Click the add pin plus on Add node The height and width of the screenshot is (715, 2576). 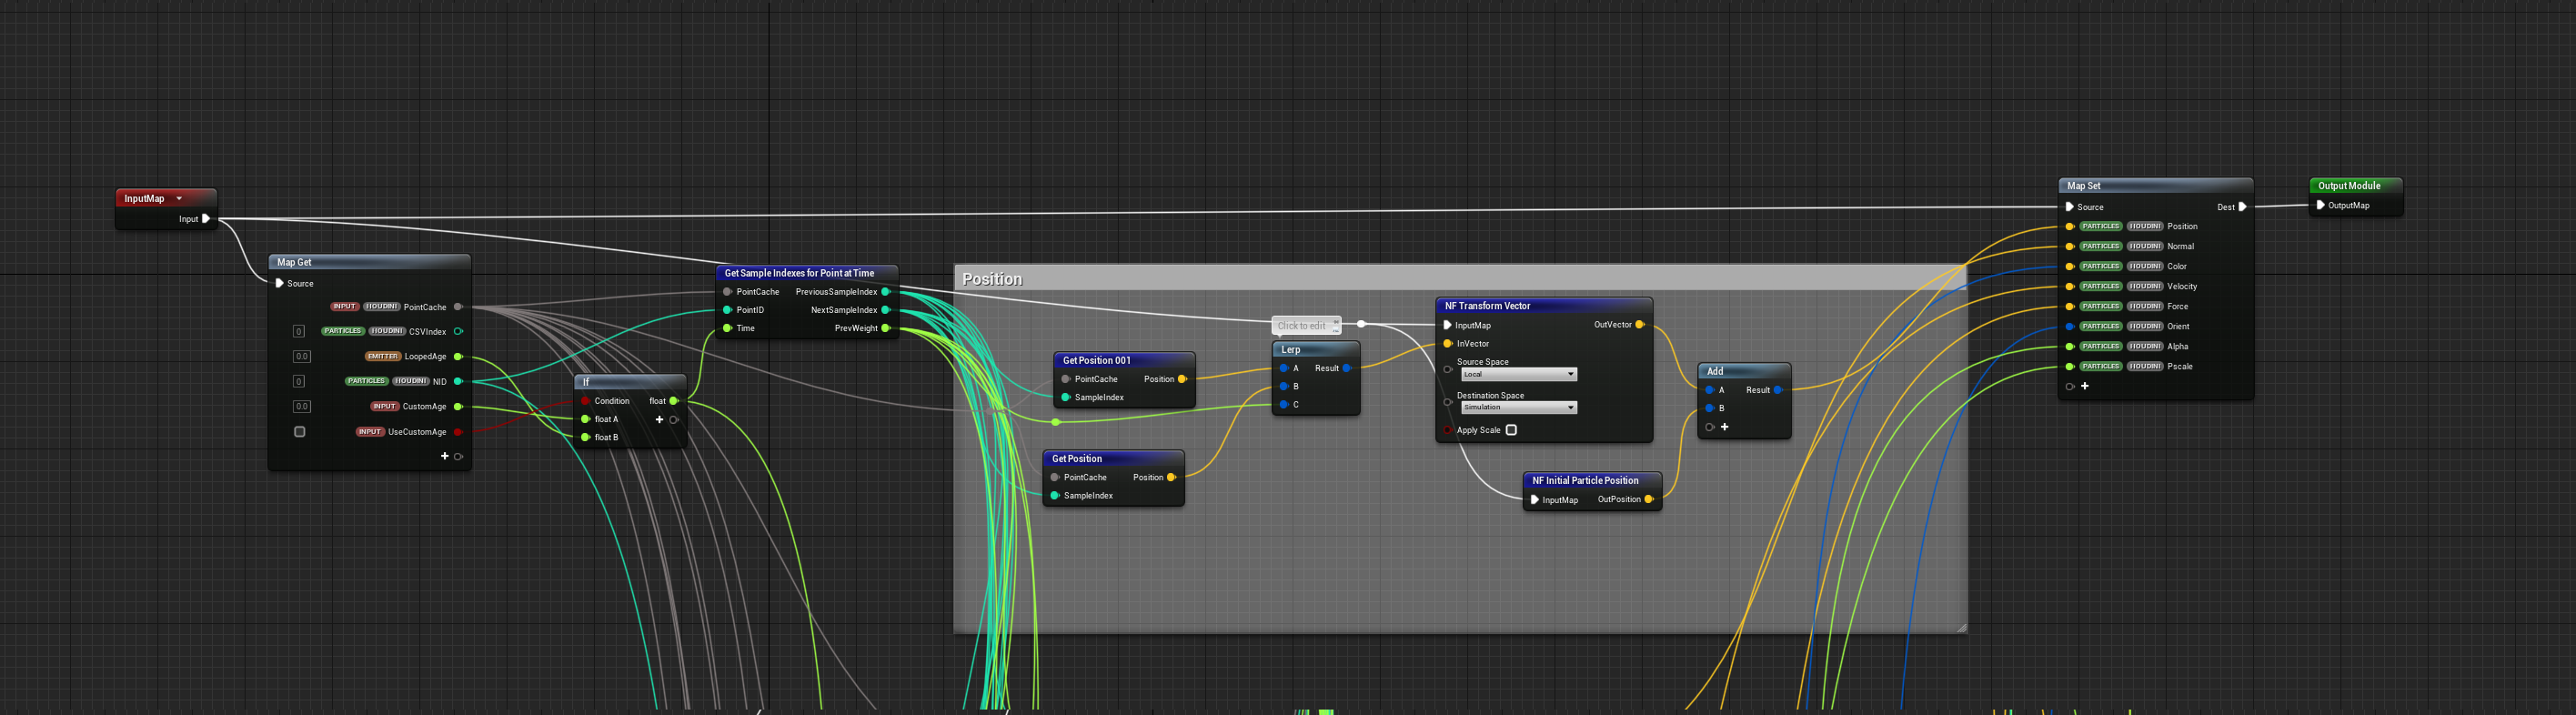tap(1725, 427)
